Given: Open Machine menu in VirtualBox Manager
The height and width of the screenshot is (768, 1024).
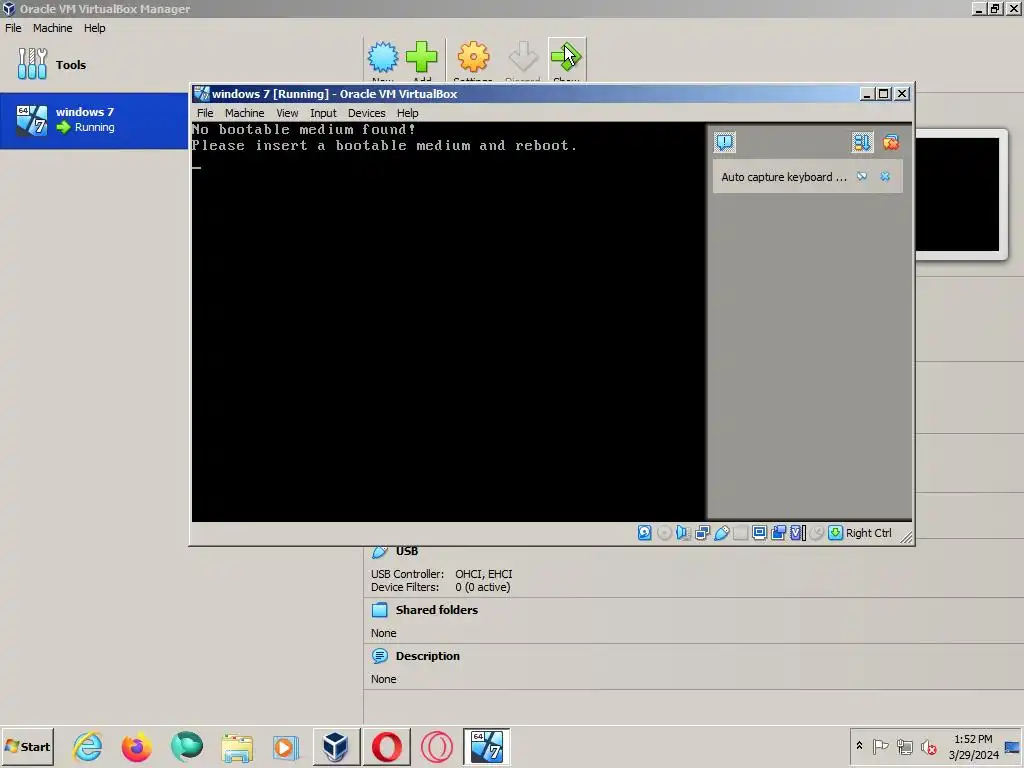Looking at the screenshot, I should pyautogui.click(x=52, y=28).
